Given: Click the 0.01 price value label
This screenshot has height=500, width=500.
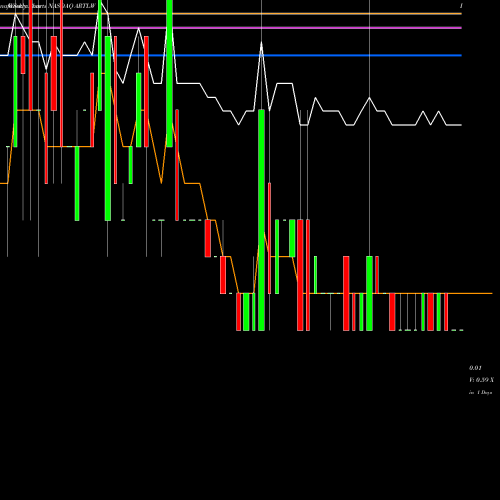Looking at the screenshot, I should click(475, 368).
